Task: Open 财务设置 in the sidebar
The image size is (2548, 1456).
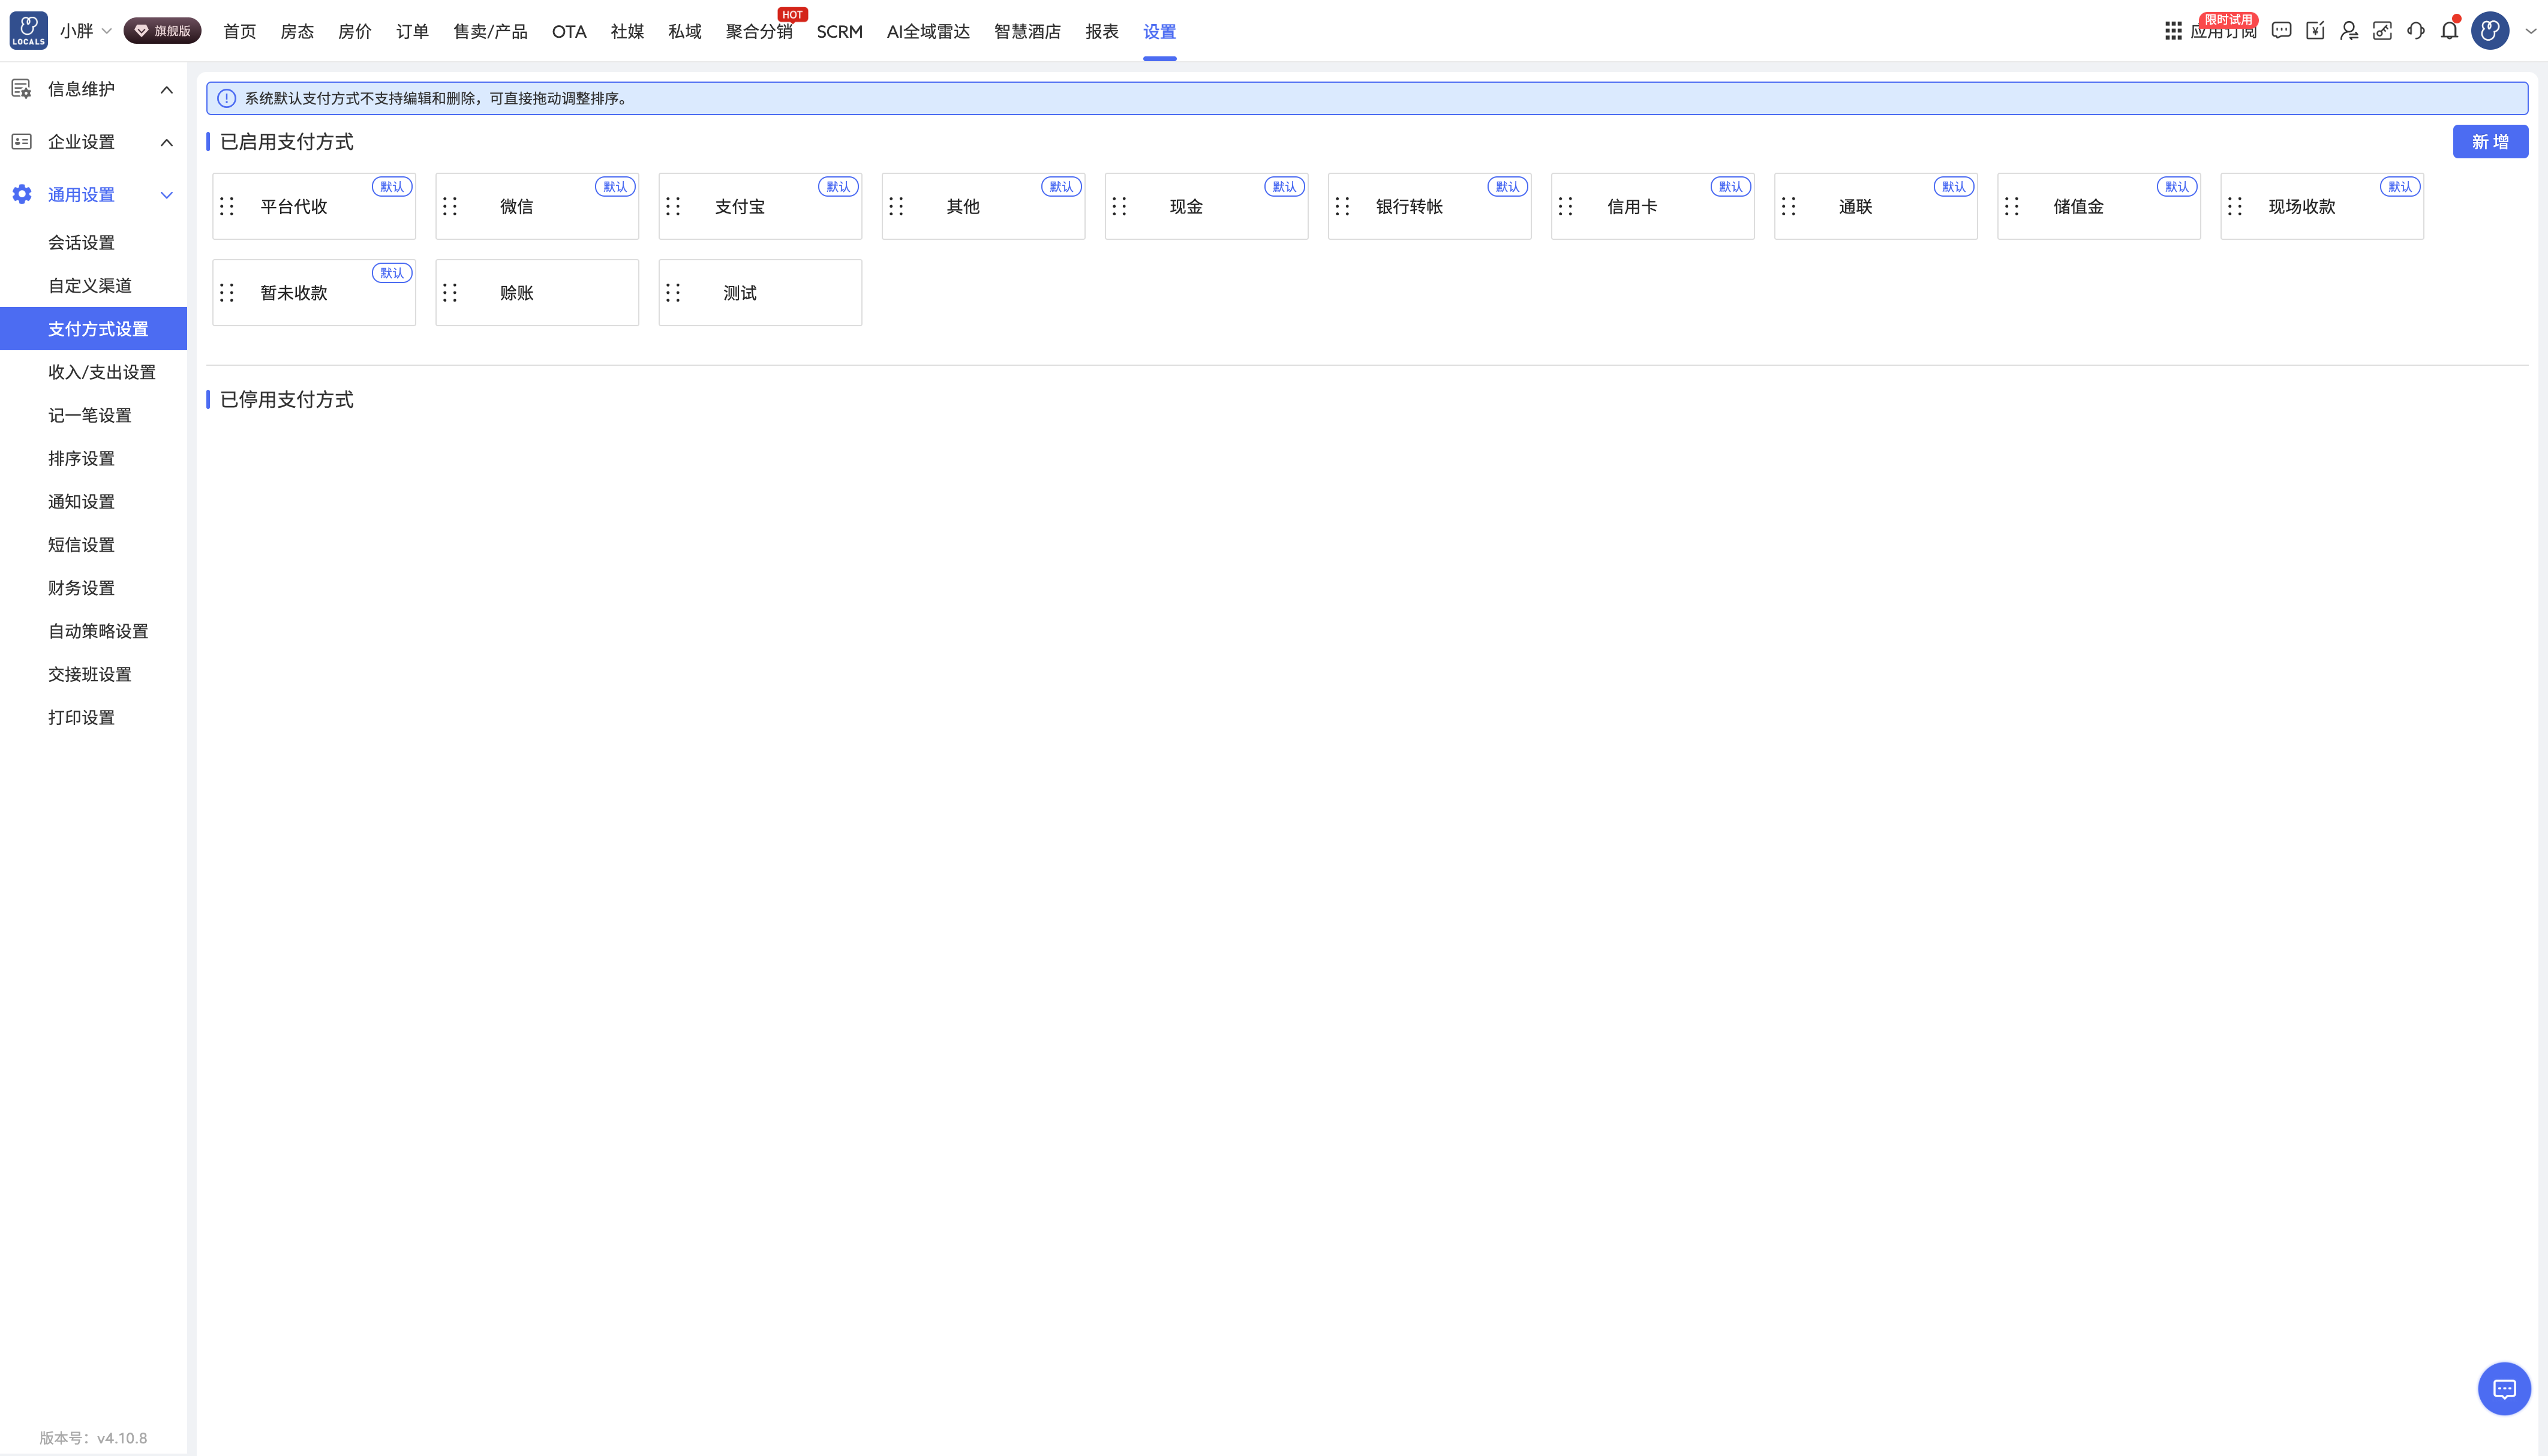Action: coord(81,587)
